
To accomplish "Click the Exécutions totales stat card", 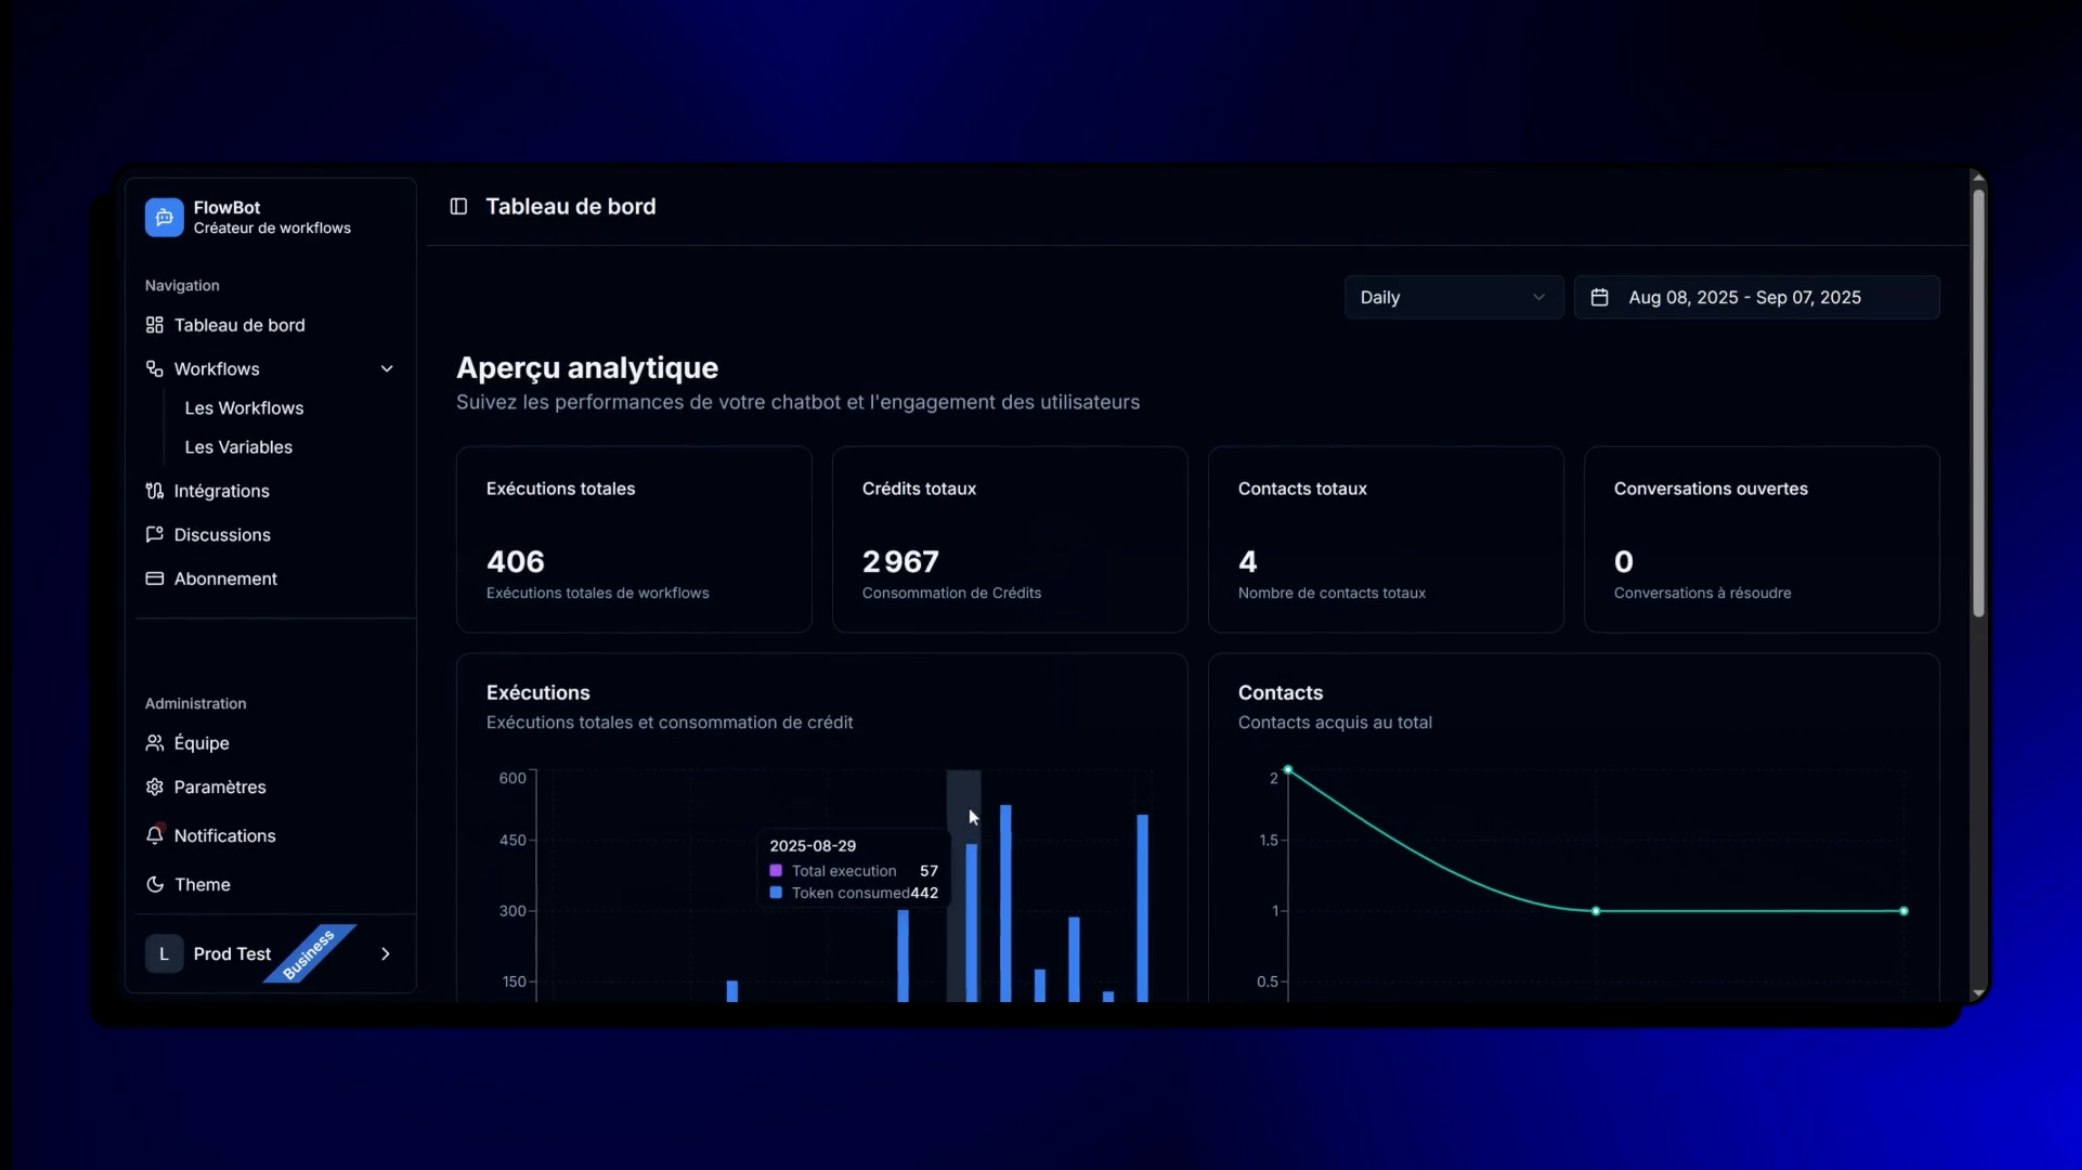I will [633, 539].
